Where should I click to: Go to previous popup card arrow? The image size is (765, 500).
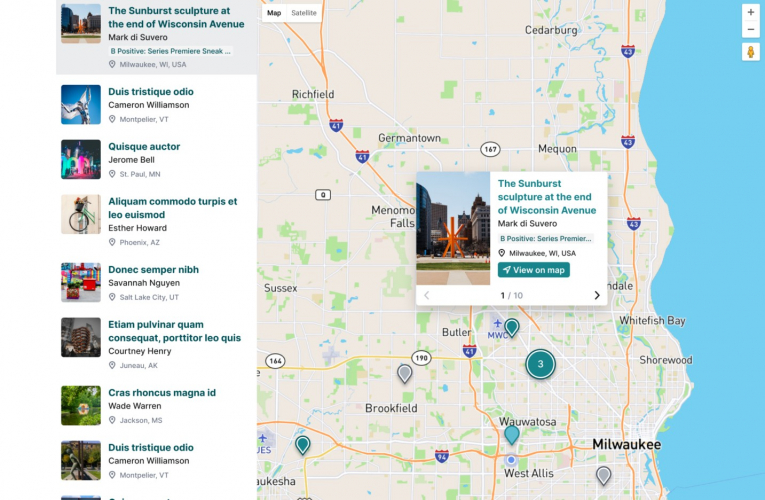click(x=426, y=295)
